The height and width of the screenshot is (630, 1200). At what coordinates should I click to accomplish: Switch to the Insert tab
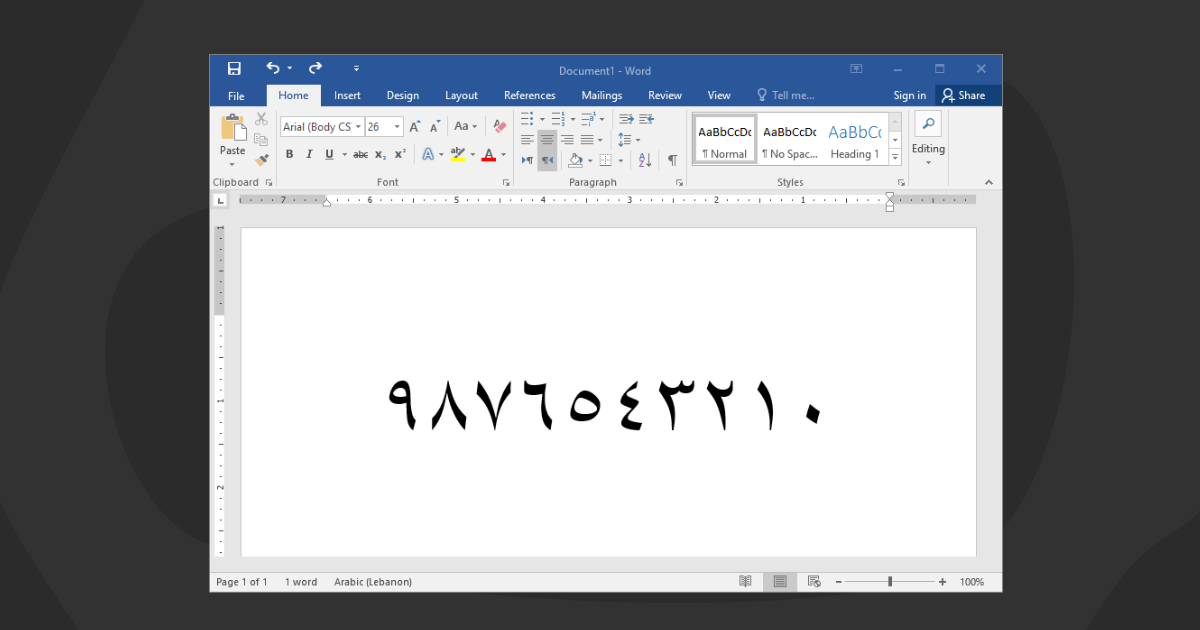tap(348, 96)
